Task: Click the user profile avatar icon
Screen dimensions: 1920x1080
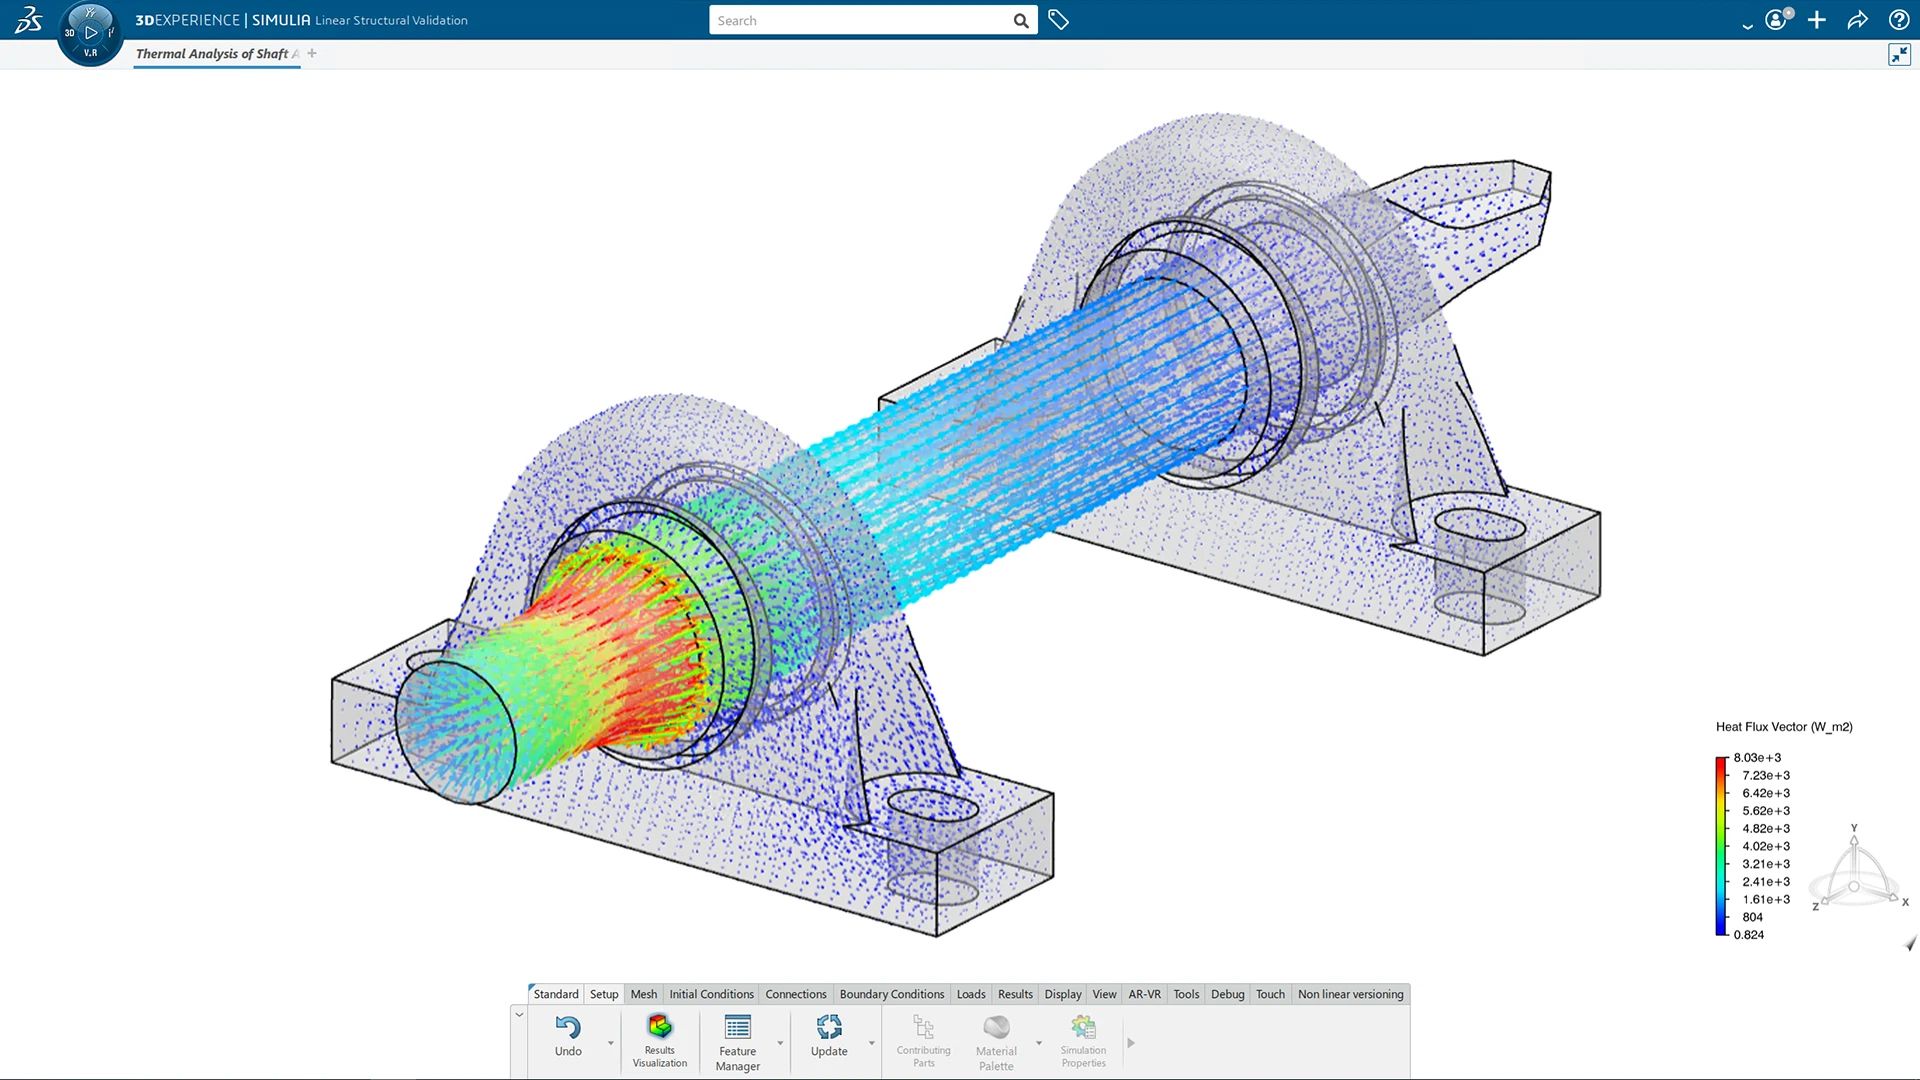Action: (x=1776, y=19)
